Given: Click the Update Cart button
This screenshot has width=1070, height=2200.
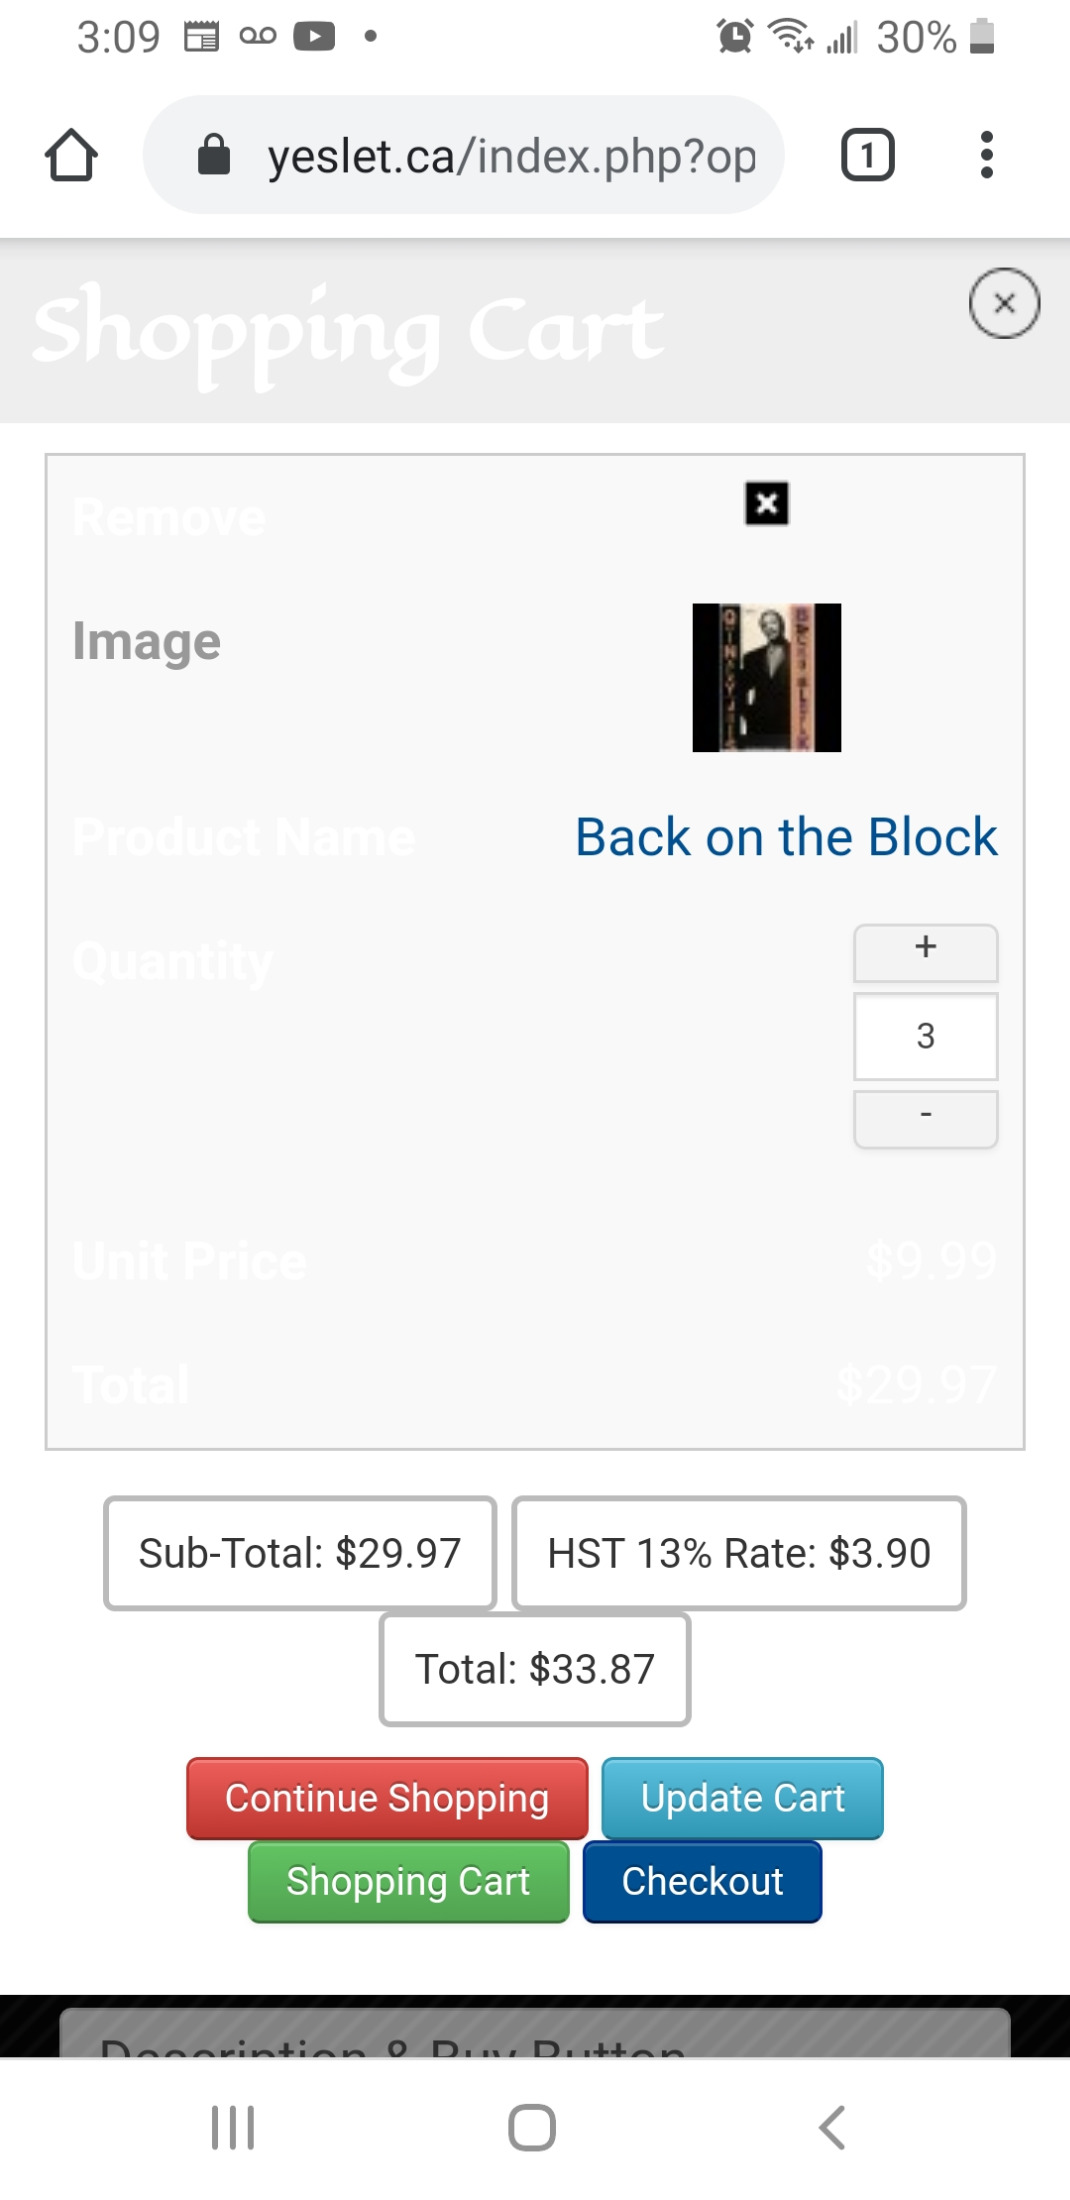Looking at the screenshot, I should coord(743,1798).
